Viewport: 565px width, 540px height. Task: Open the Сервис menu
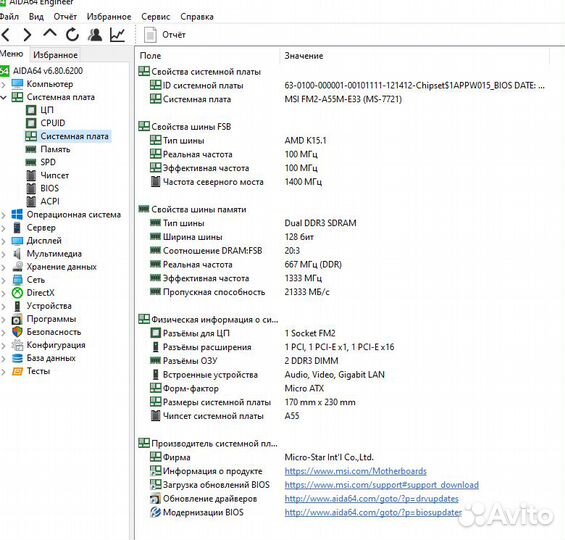point(155,17)
